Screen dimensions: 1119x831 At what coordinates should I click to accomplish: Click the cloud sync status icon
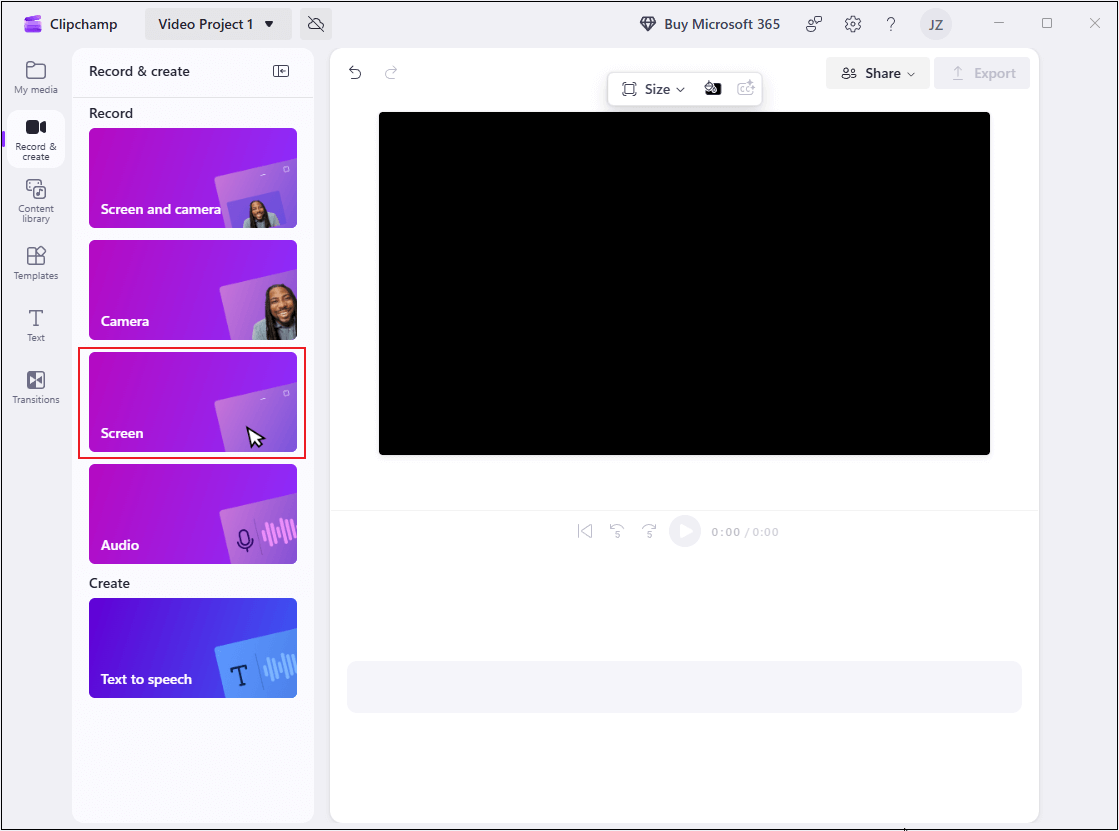[x=316, y=23]
